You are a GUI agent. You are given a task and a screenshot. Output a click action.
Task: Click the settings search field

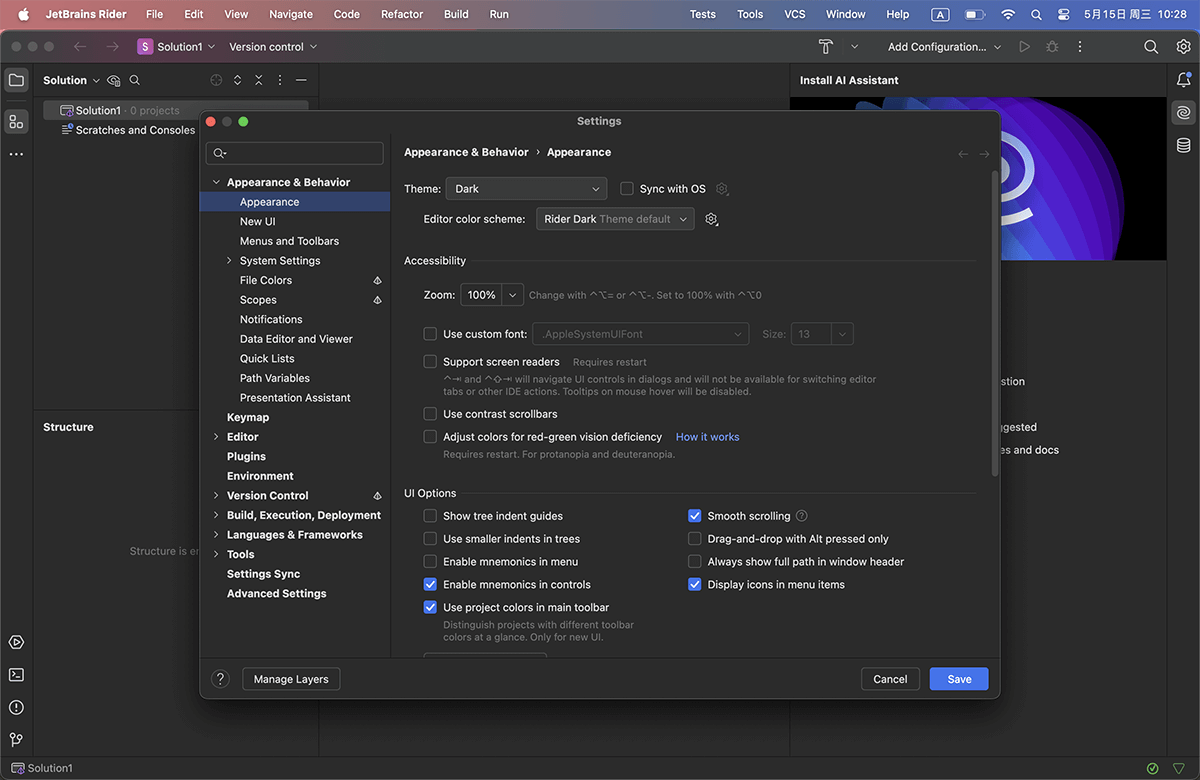pyautogui.click(x=295, y=153)
